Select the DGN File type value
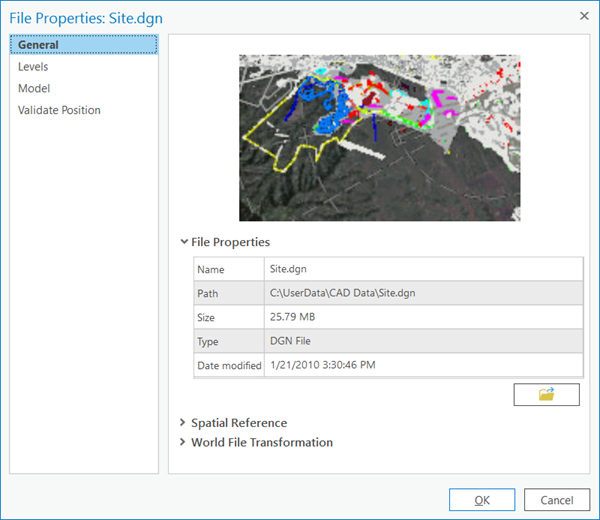Image resolution: width=600 pixels, height=520 pixels. coord(423,341)
